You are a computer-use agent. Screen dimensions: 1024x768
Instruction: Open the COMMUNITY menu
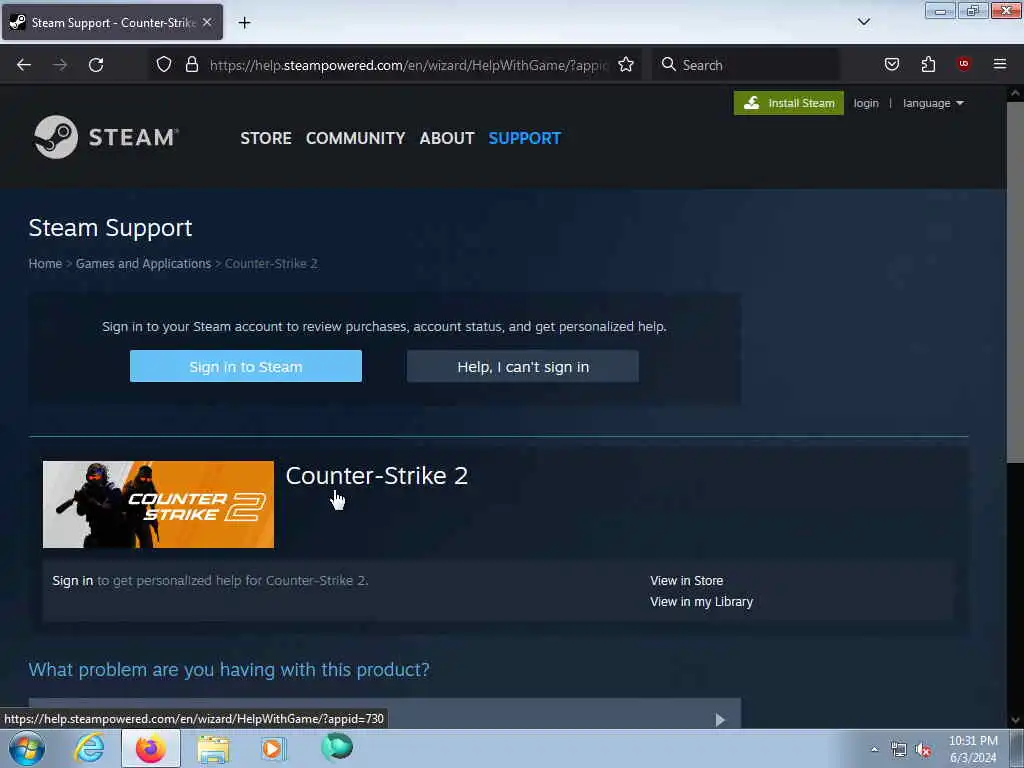tap(355, 138)
